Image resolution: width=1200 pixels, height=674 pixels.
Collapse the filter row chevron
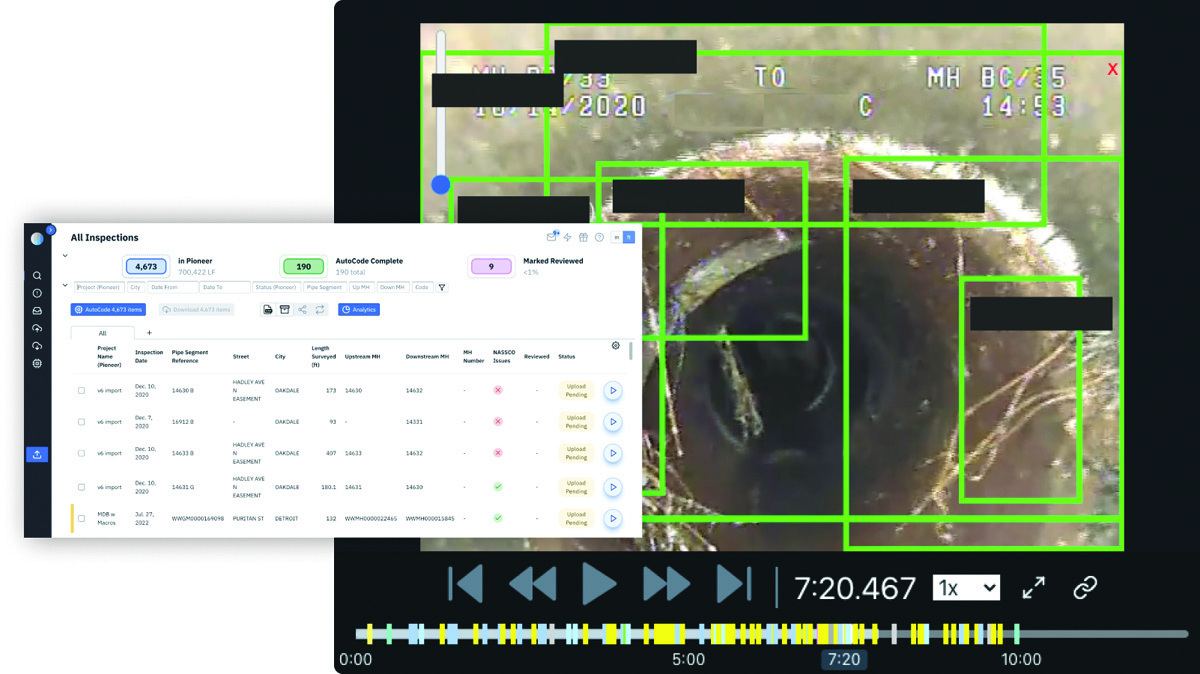coord(65,285)
